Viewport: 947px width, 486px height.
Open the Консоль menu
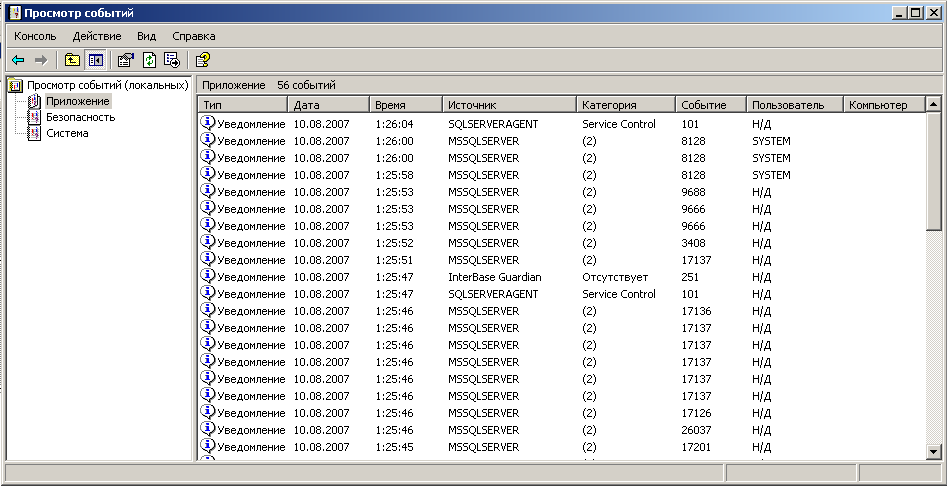pyautogui.click(x=35, y=36)
